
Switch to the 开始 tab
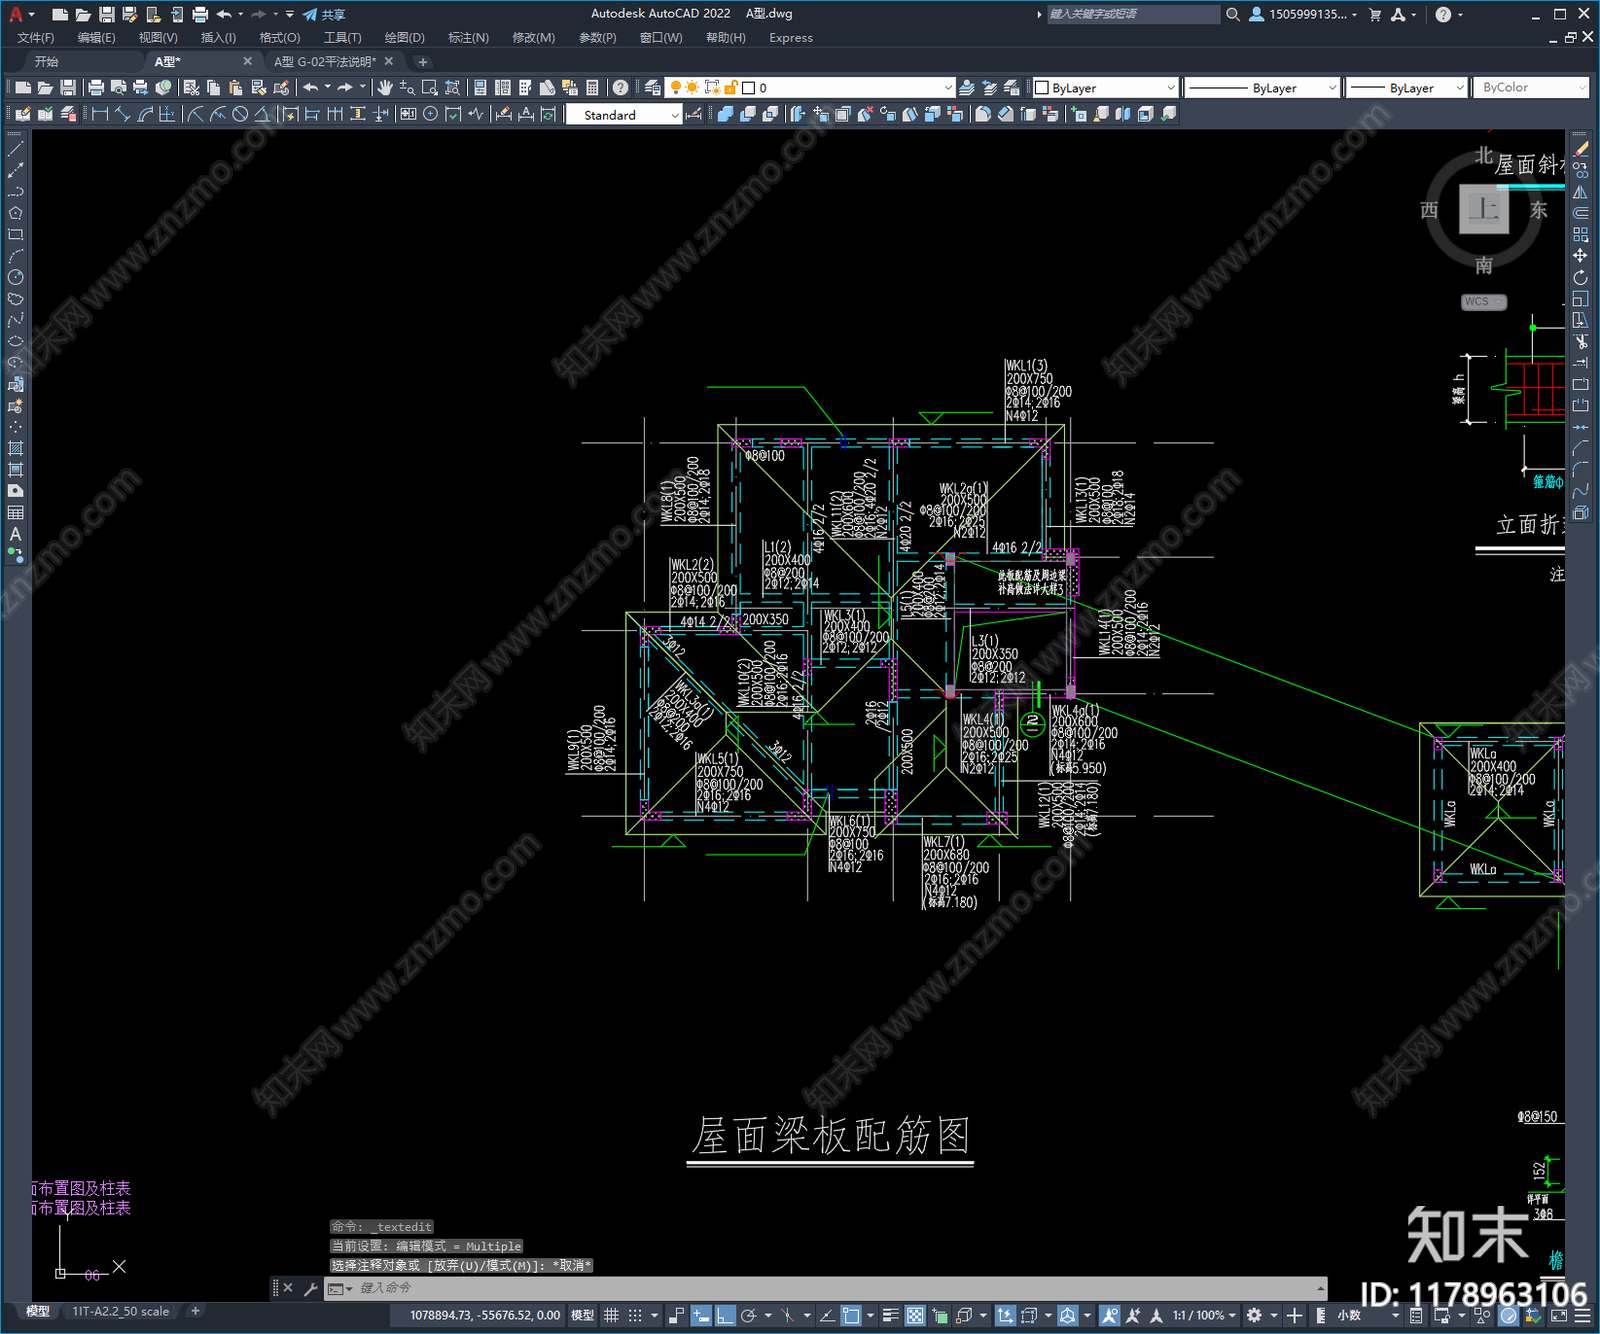tap(47, 62)
